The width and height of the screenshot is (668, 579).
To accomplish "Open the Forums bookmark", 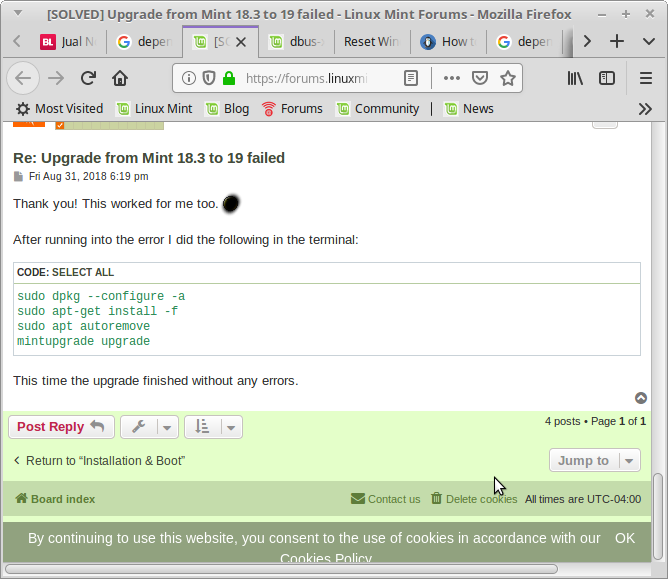I will (x=292, y=109).
